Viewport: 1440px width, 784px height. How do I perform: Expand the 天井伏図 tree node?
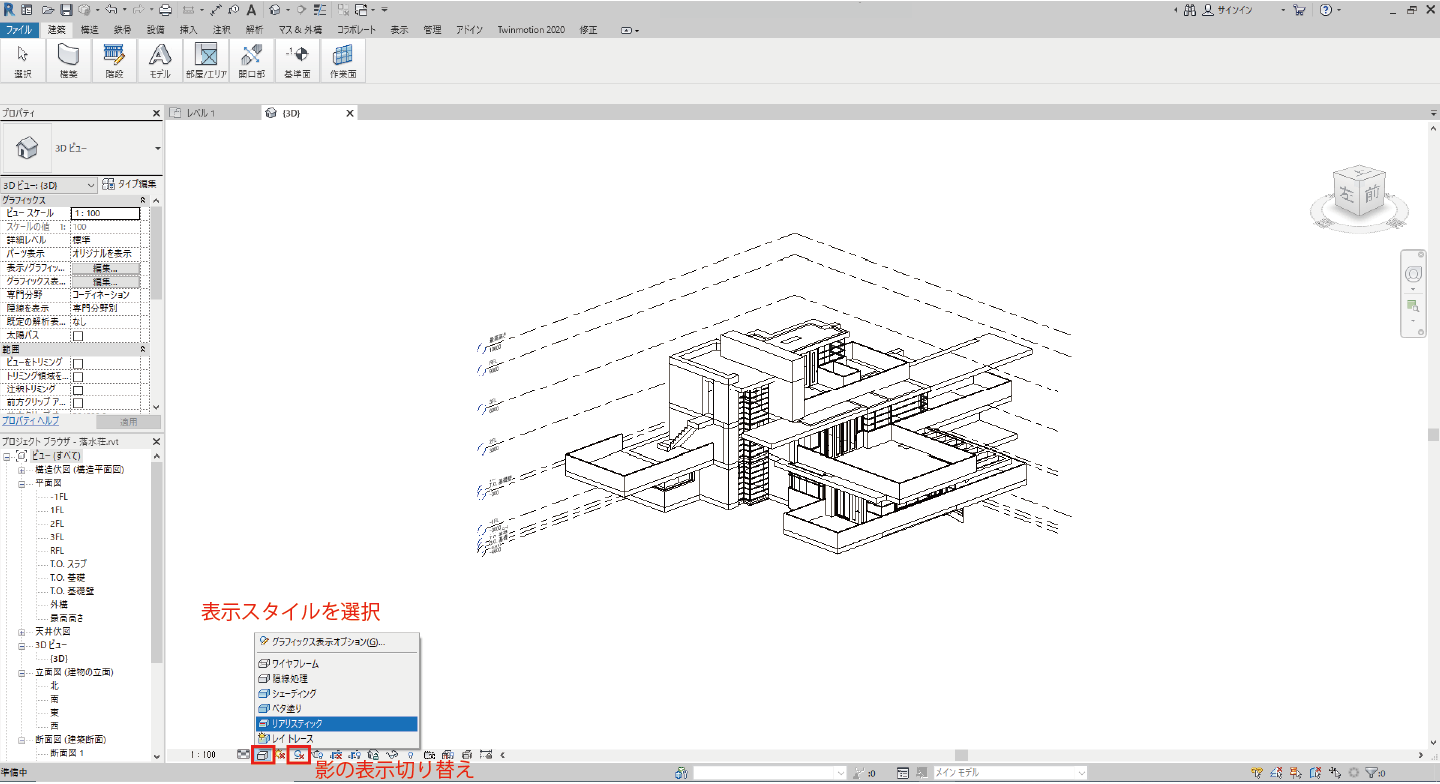click(x=21, y=632)
